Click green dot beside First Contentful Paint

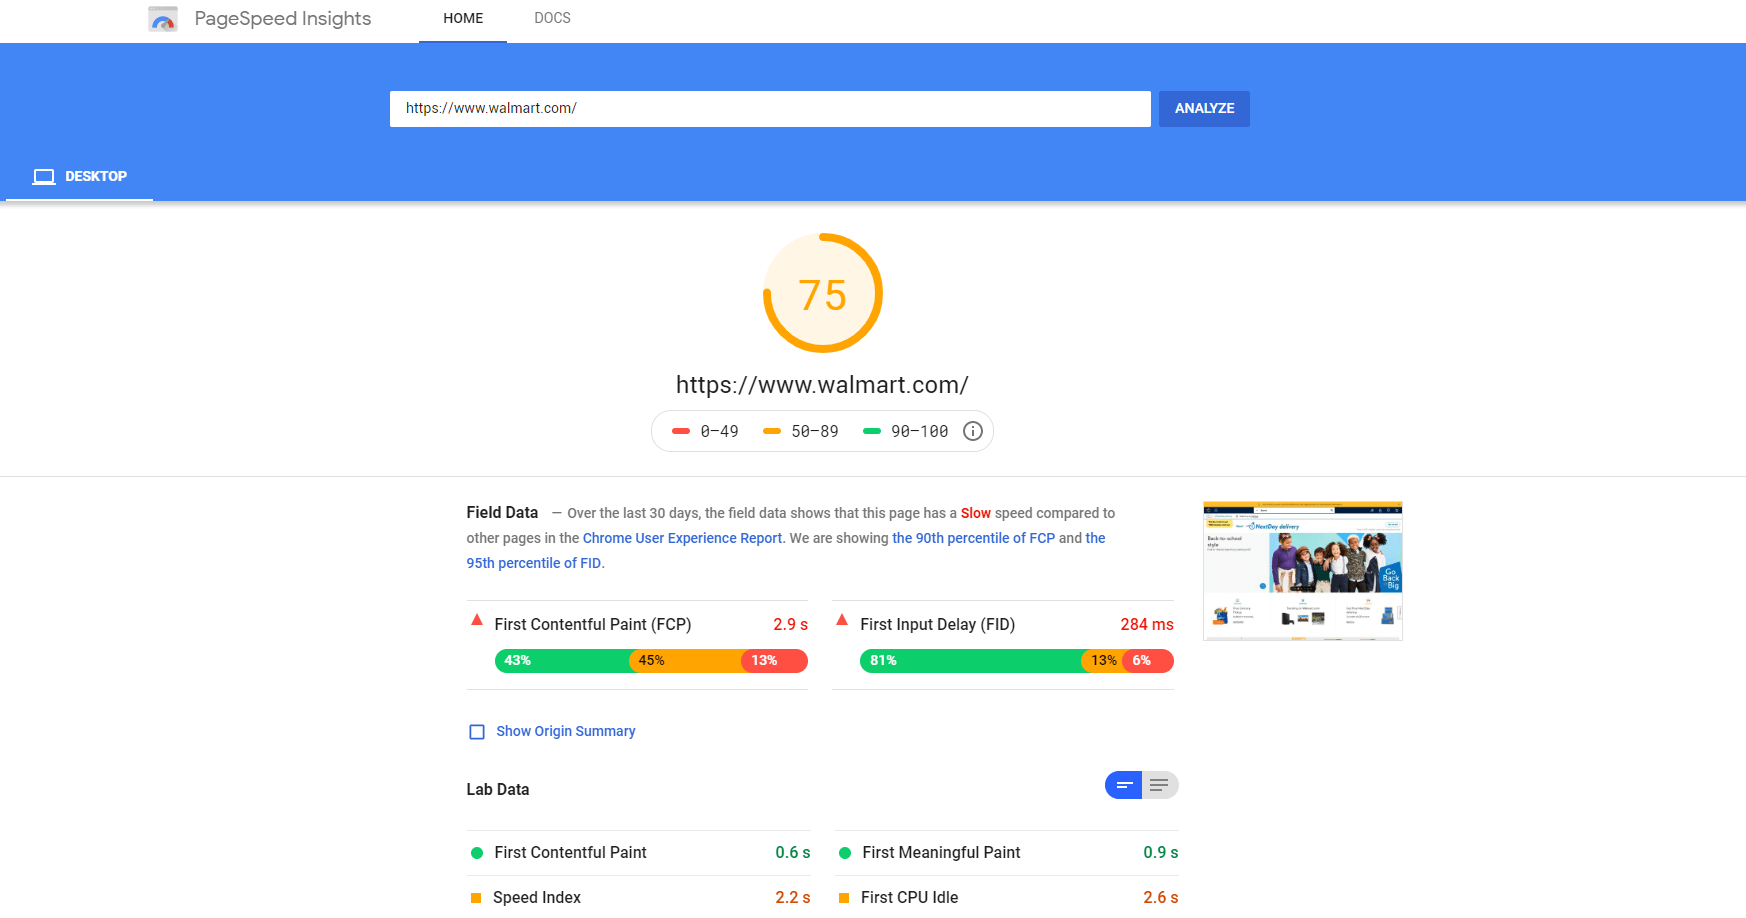(x=477, y=853)
